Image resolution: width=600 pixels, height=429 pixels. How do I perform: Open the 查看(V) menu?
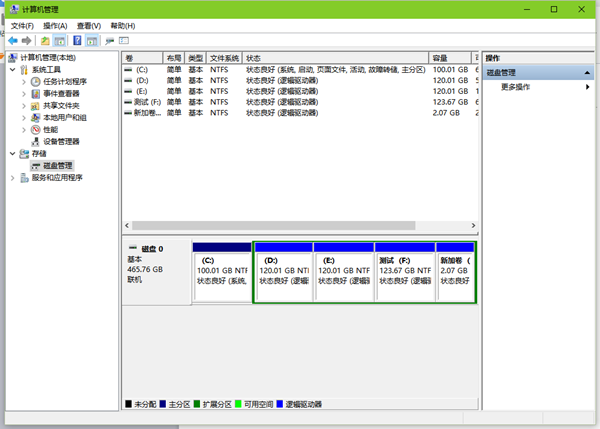(x=89, y=25)
